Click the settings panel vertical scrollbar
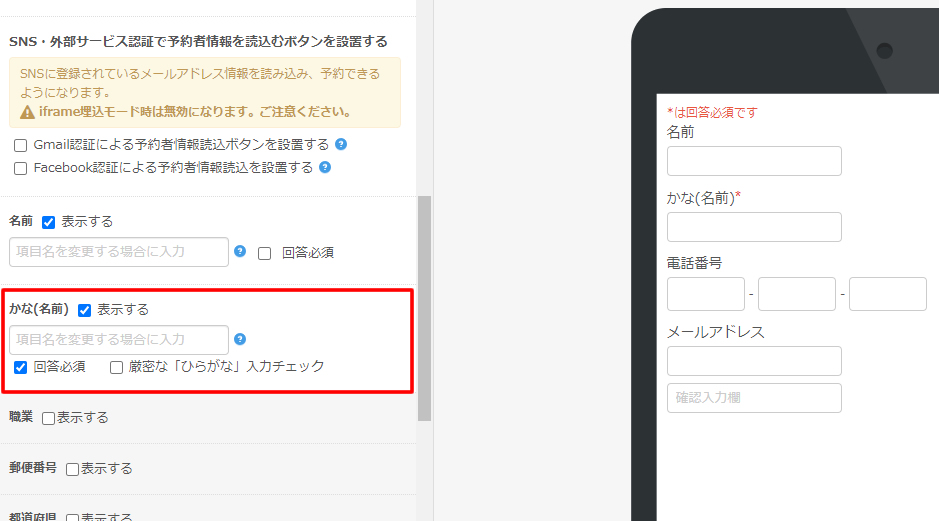The width and height of the screenshot is (939, 521). coord(424,308)
